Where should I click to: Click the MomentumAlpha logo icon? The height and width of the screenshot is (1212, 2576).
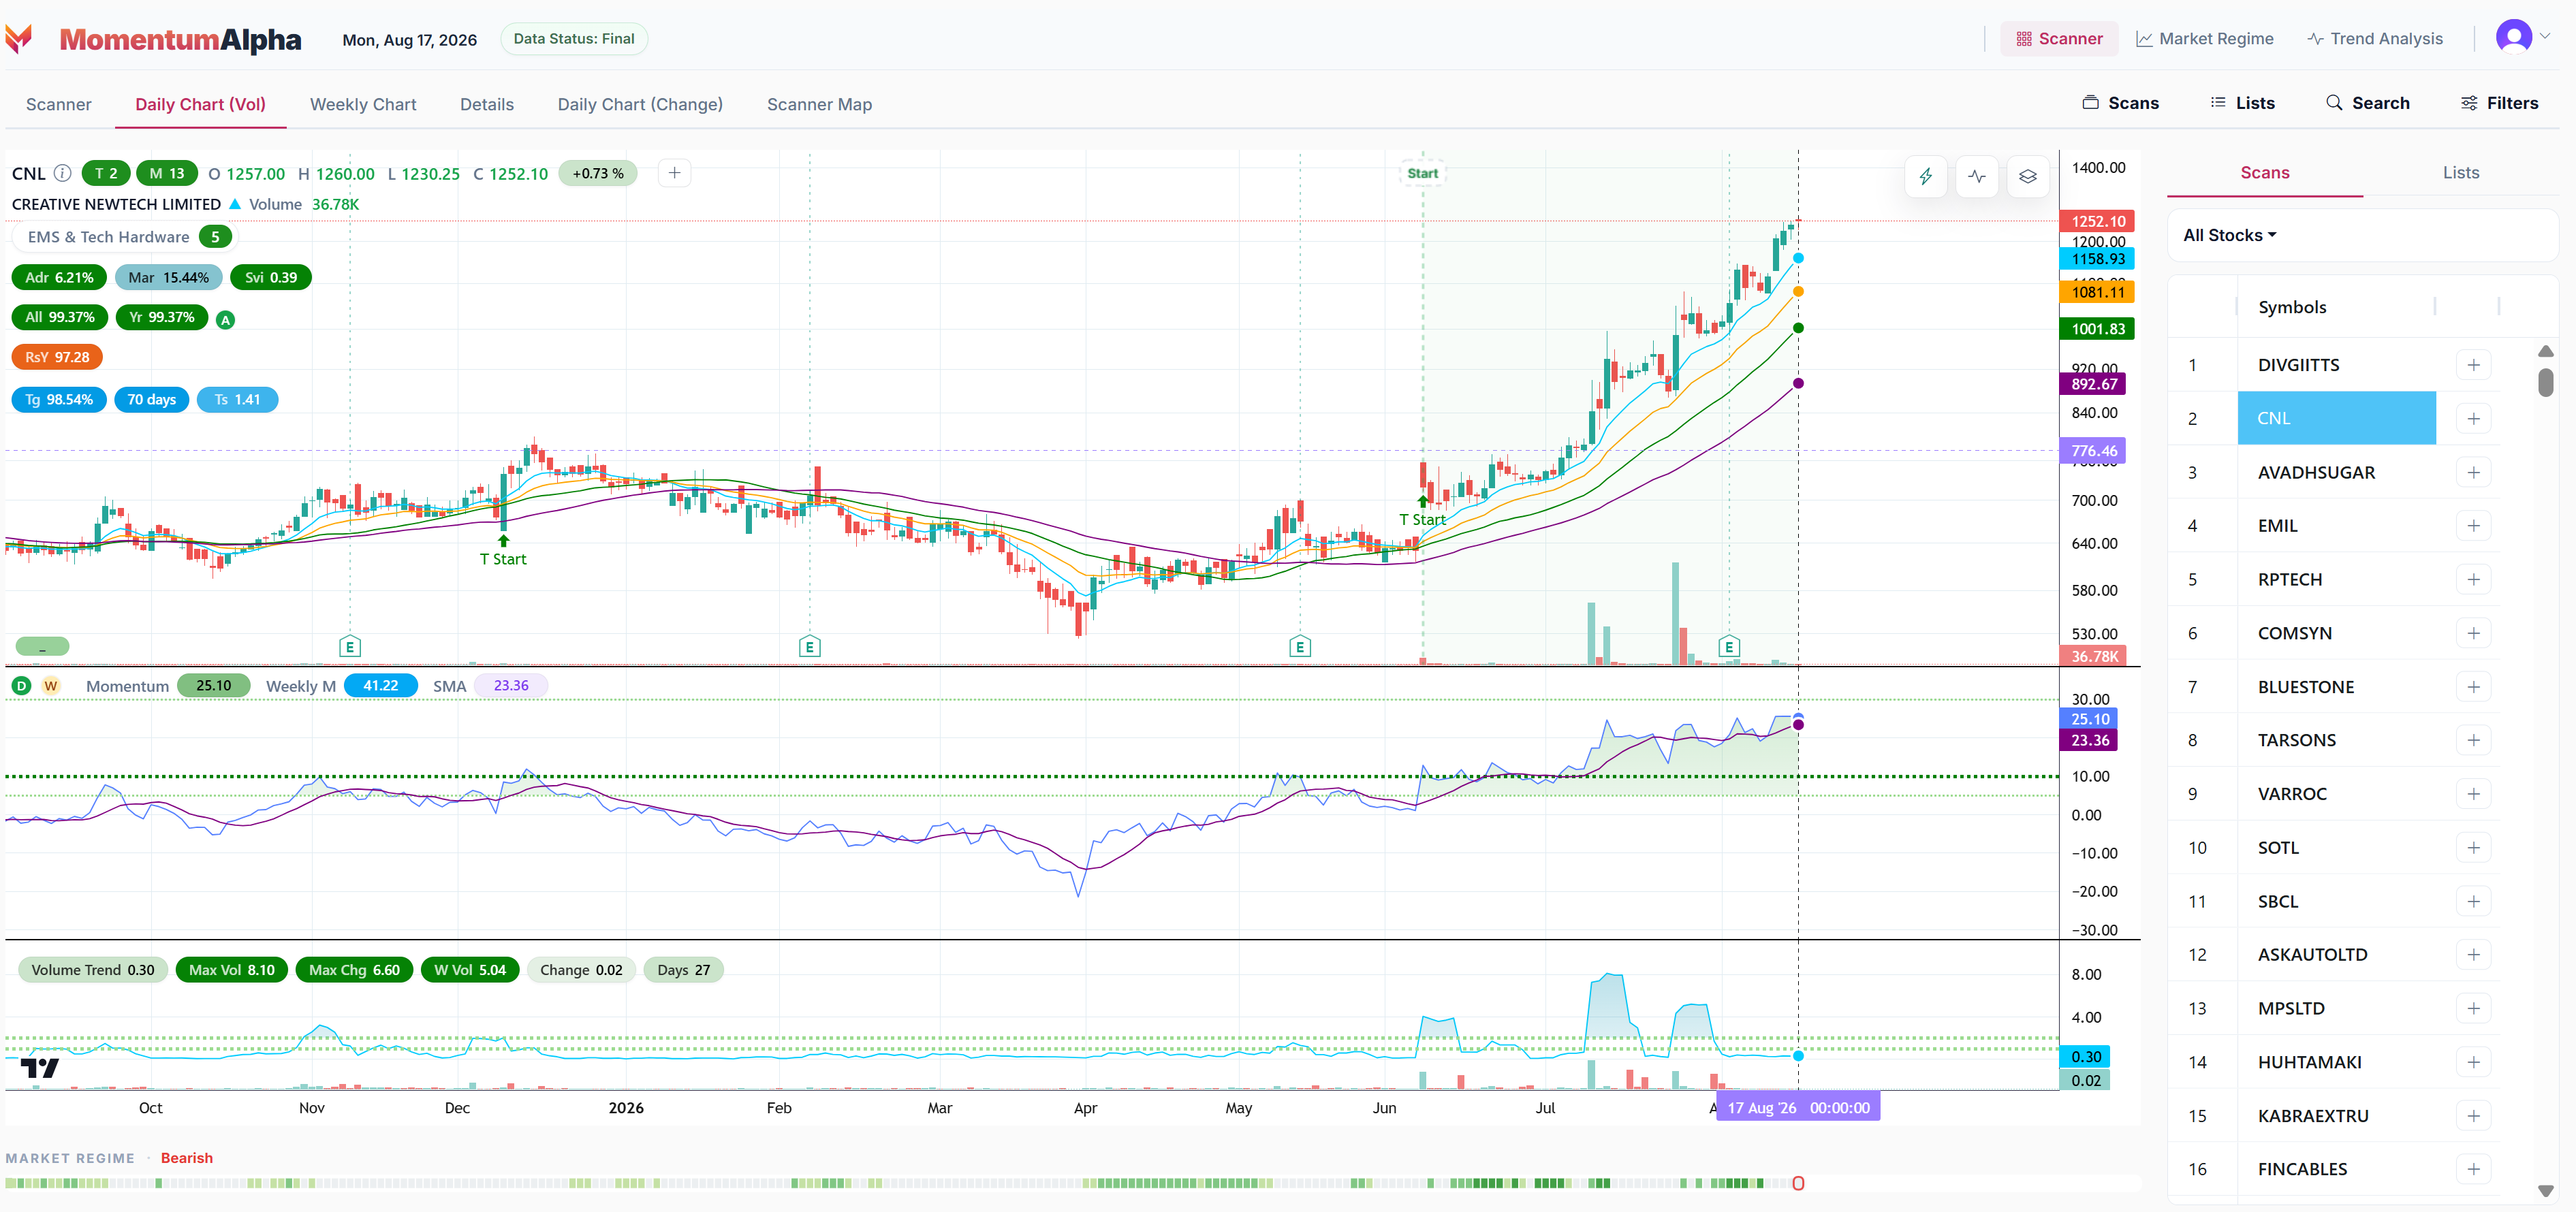[x=19, y=39]
